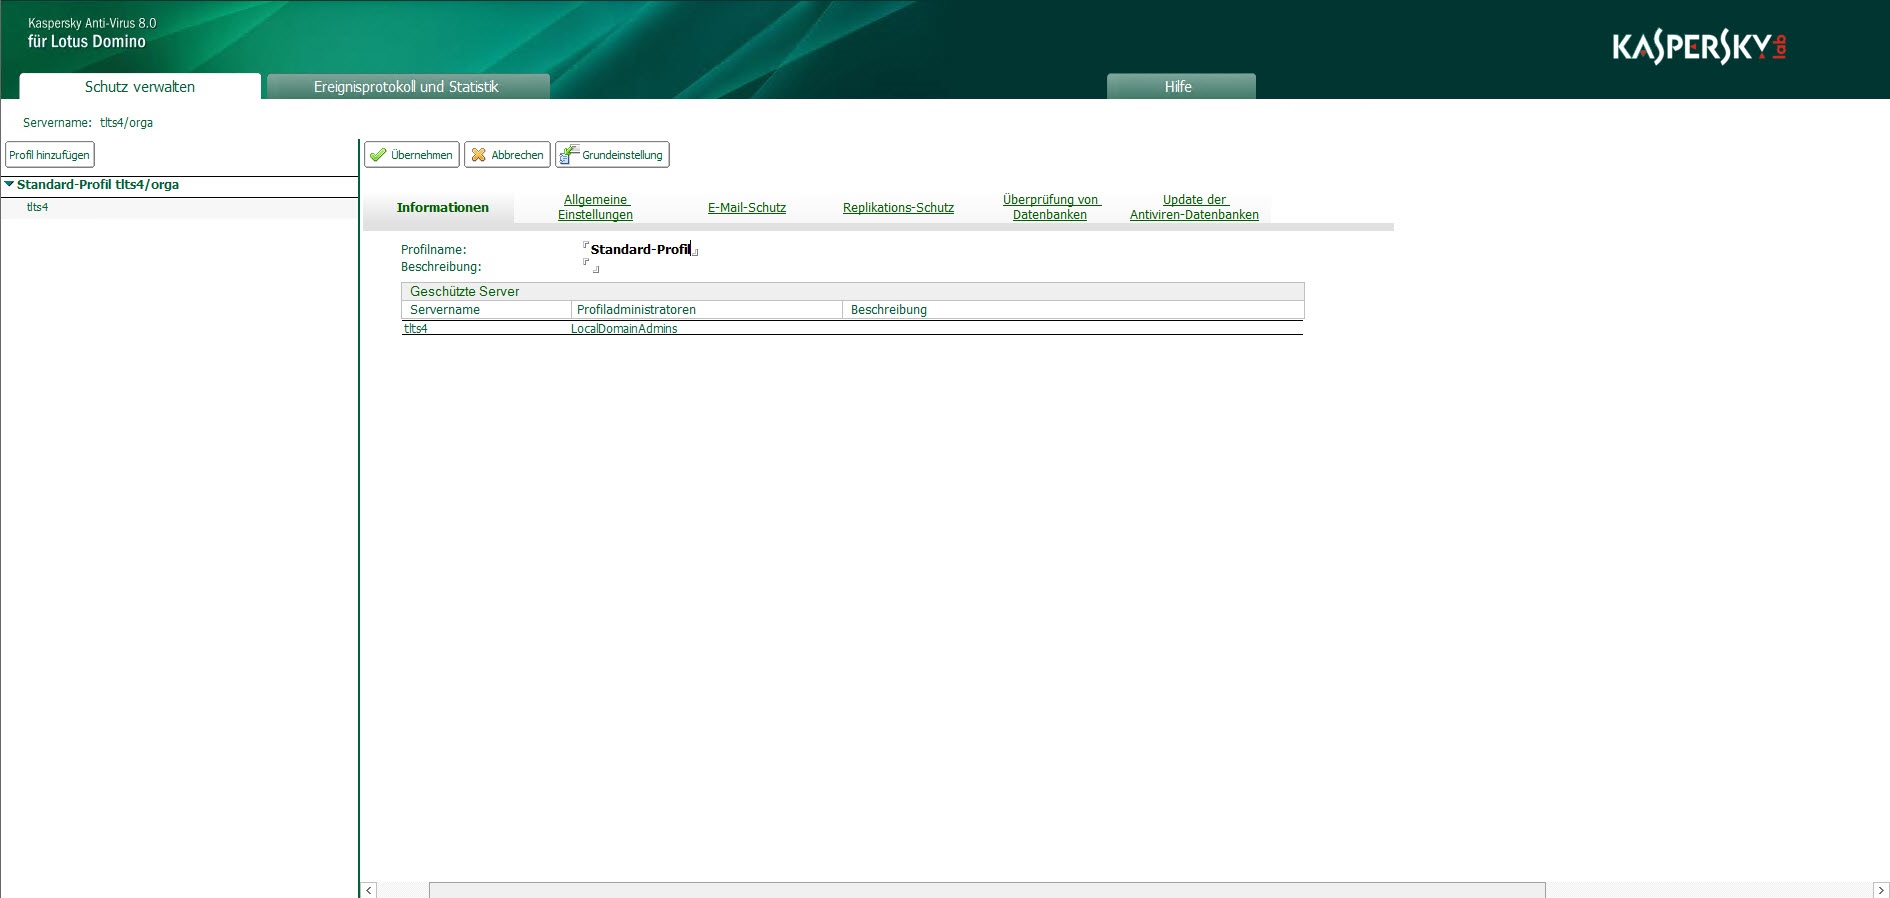Switch to Ereignisprotokoll und Statistik tab

point(406,87)
